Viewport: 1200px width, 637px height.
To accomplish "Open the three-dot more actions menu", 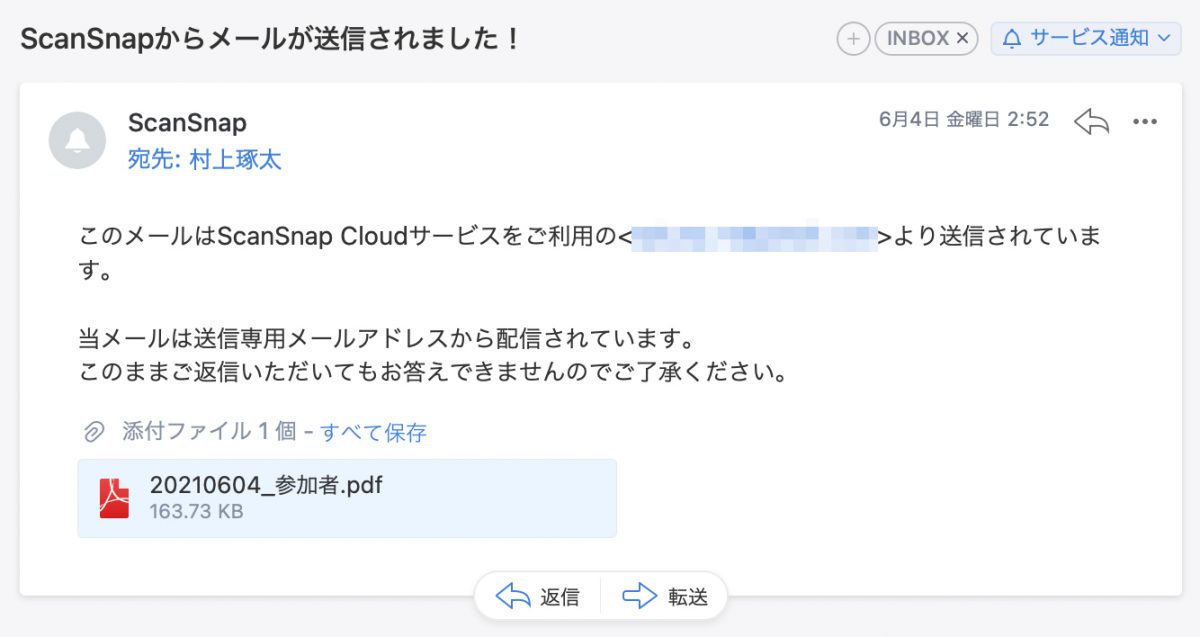I will 1144,122.
